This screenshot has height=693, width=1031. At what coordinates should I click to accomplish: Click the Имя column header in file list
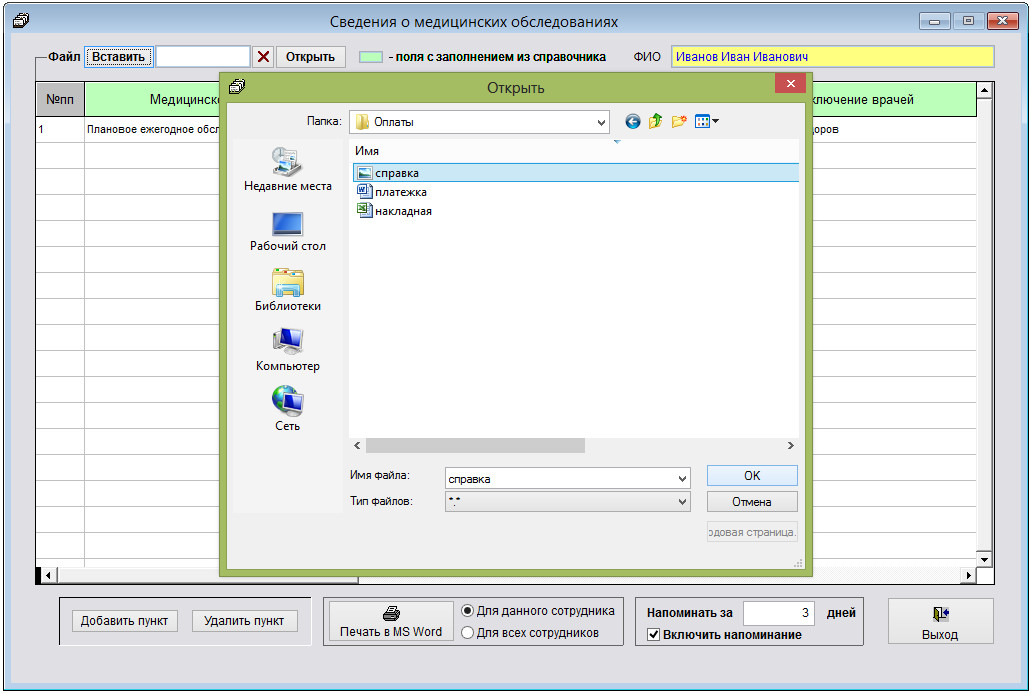(367, 151)
